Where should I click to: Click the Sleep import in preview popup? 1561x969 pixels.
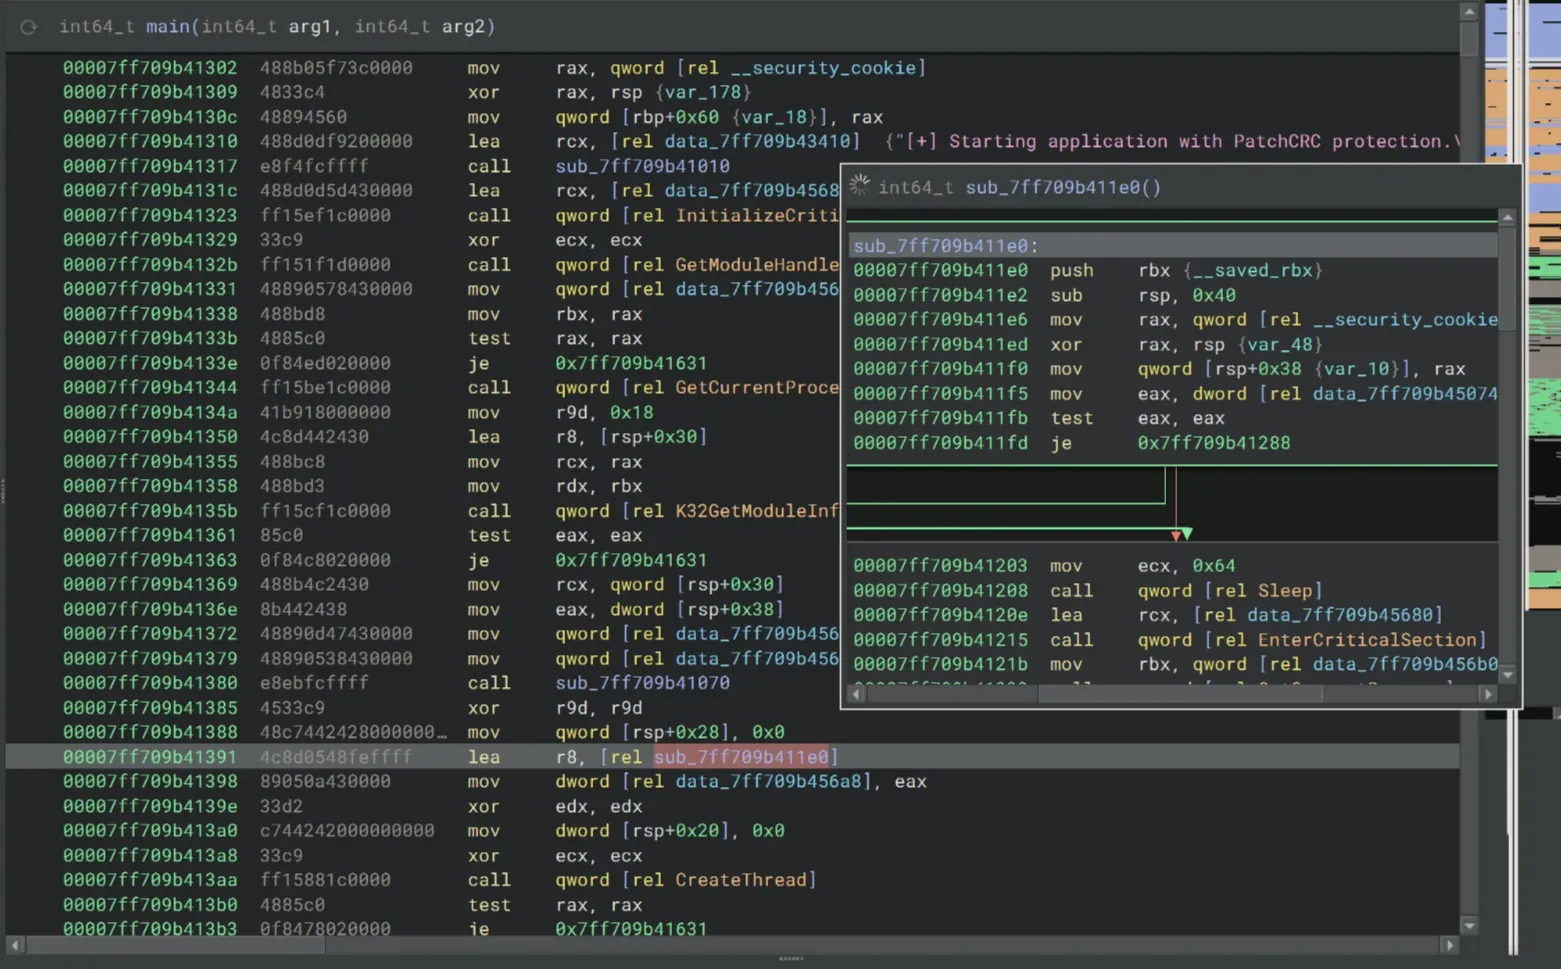1284,591
